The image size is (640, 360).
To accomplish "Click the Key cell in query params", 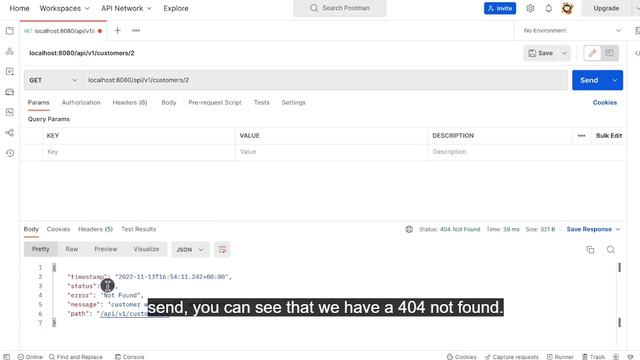I will tap(138, 152).
